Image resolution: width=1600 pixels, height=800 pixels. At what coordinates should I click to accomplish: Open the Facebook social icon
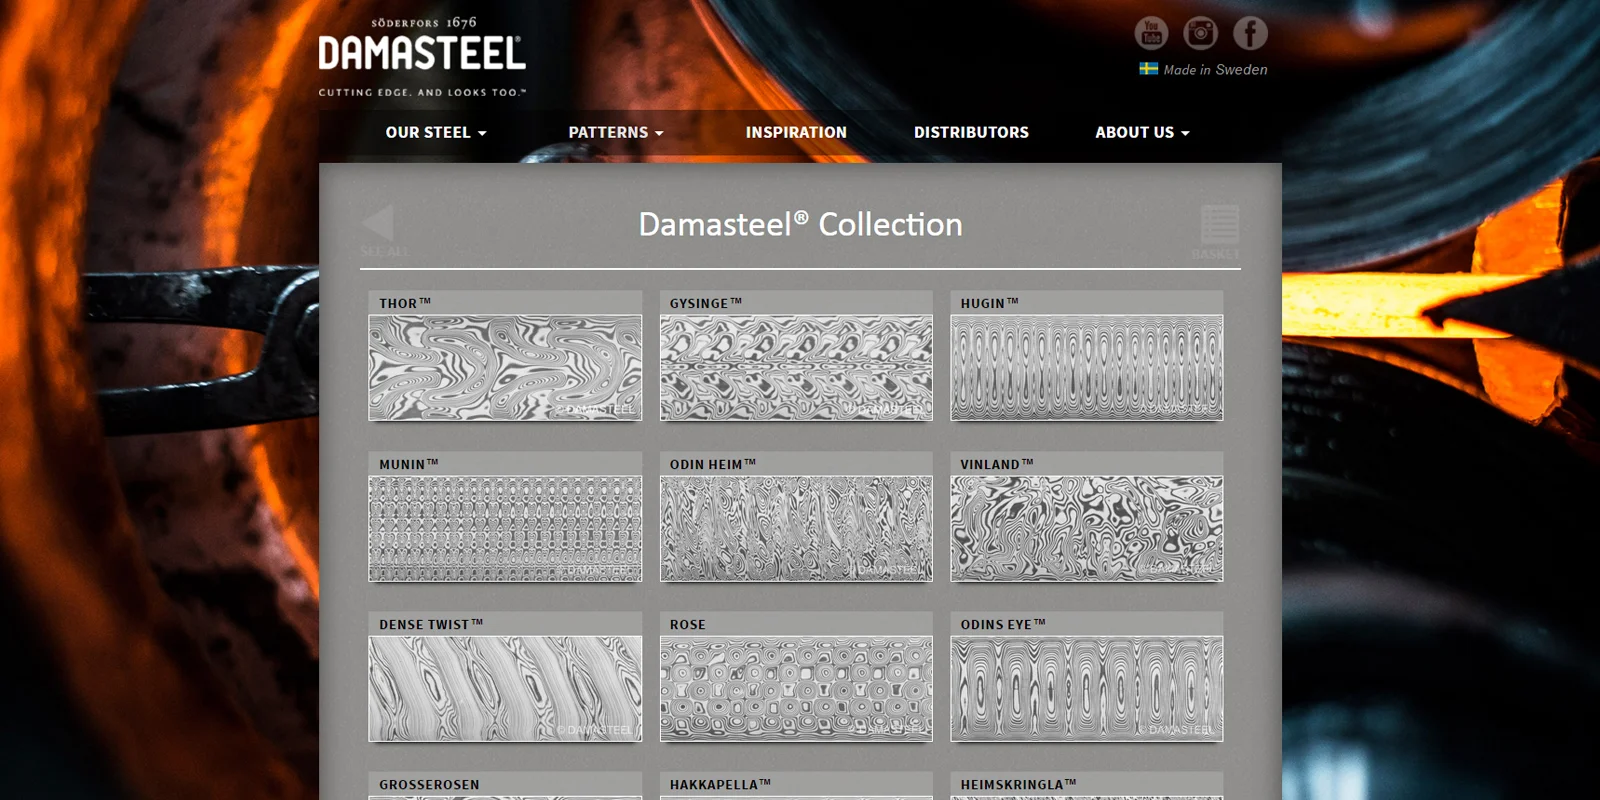click(1250, 33)
